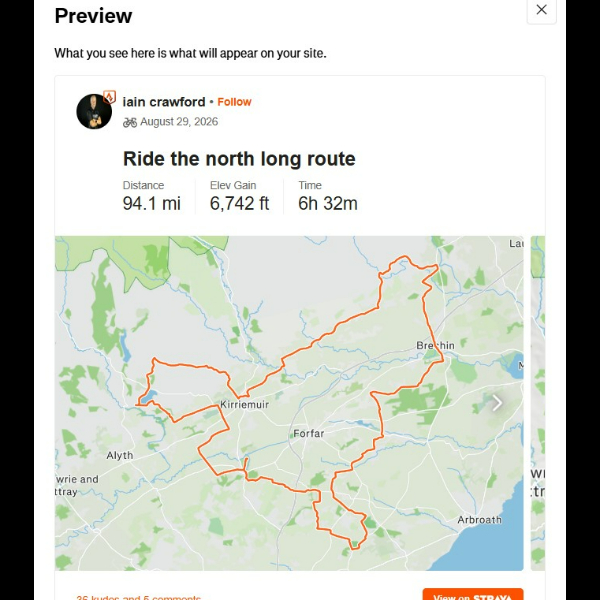Open the iain crawford name link

pyautogui.click(x=164, y=102)
